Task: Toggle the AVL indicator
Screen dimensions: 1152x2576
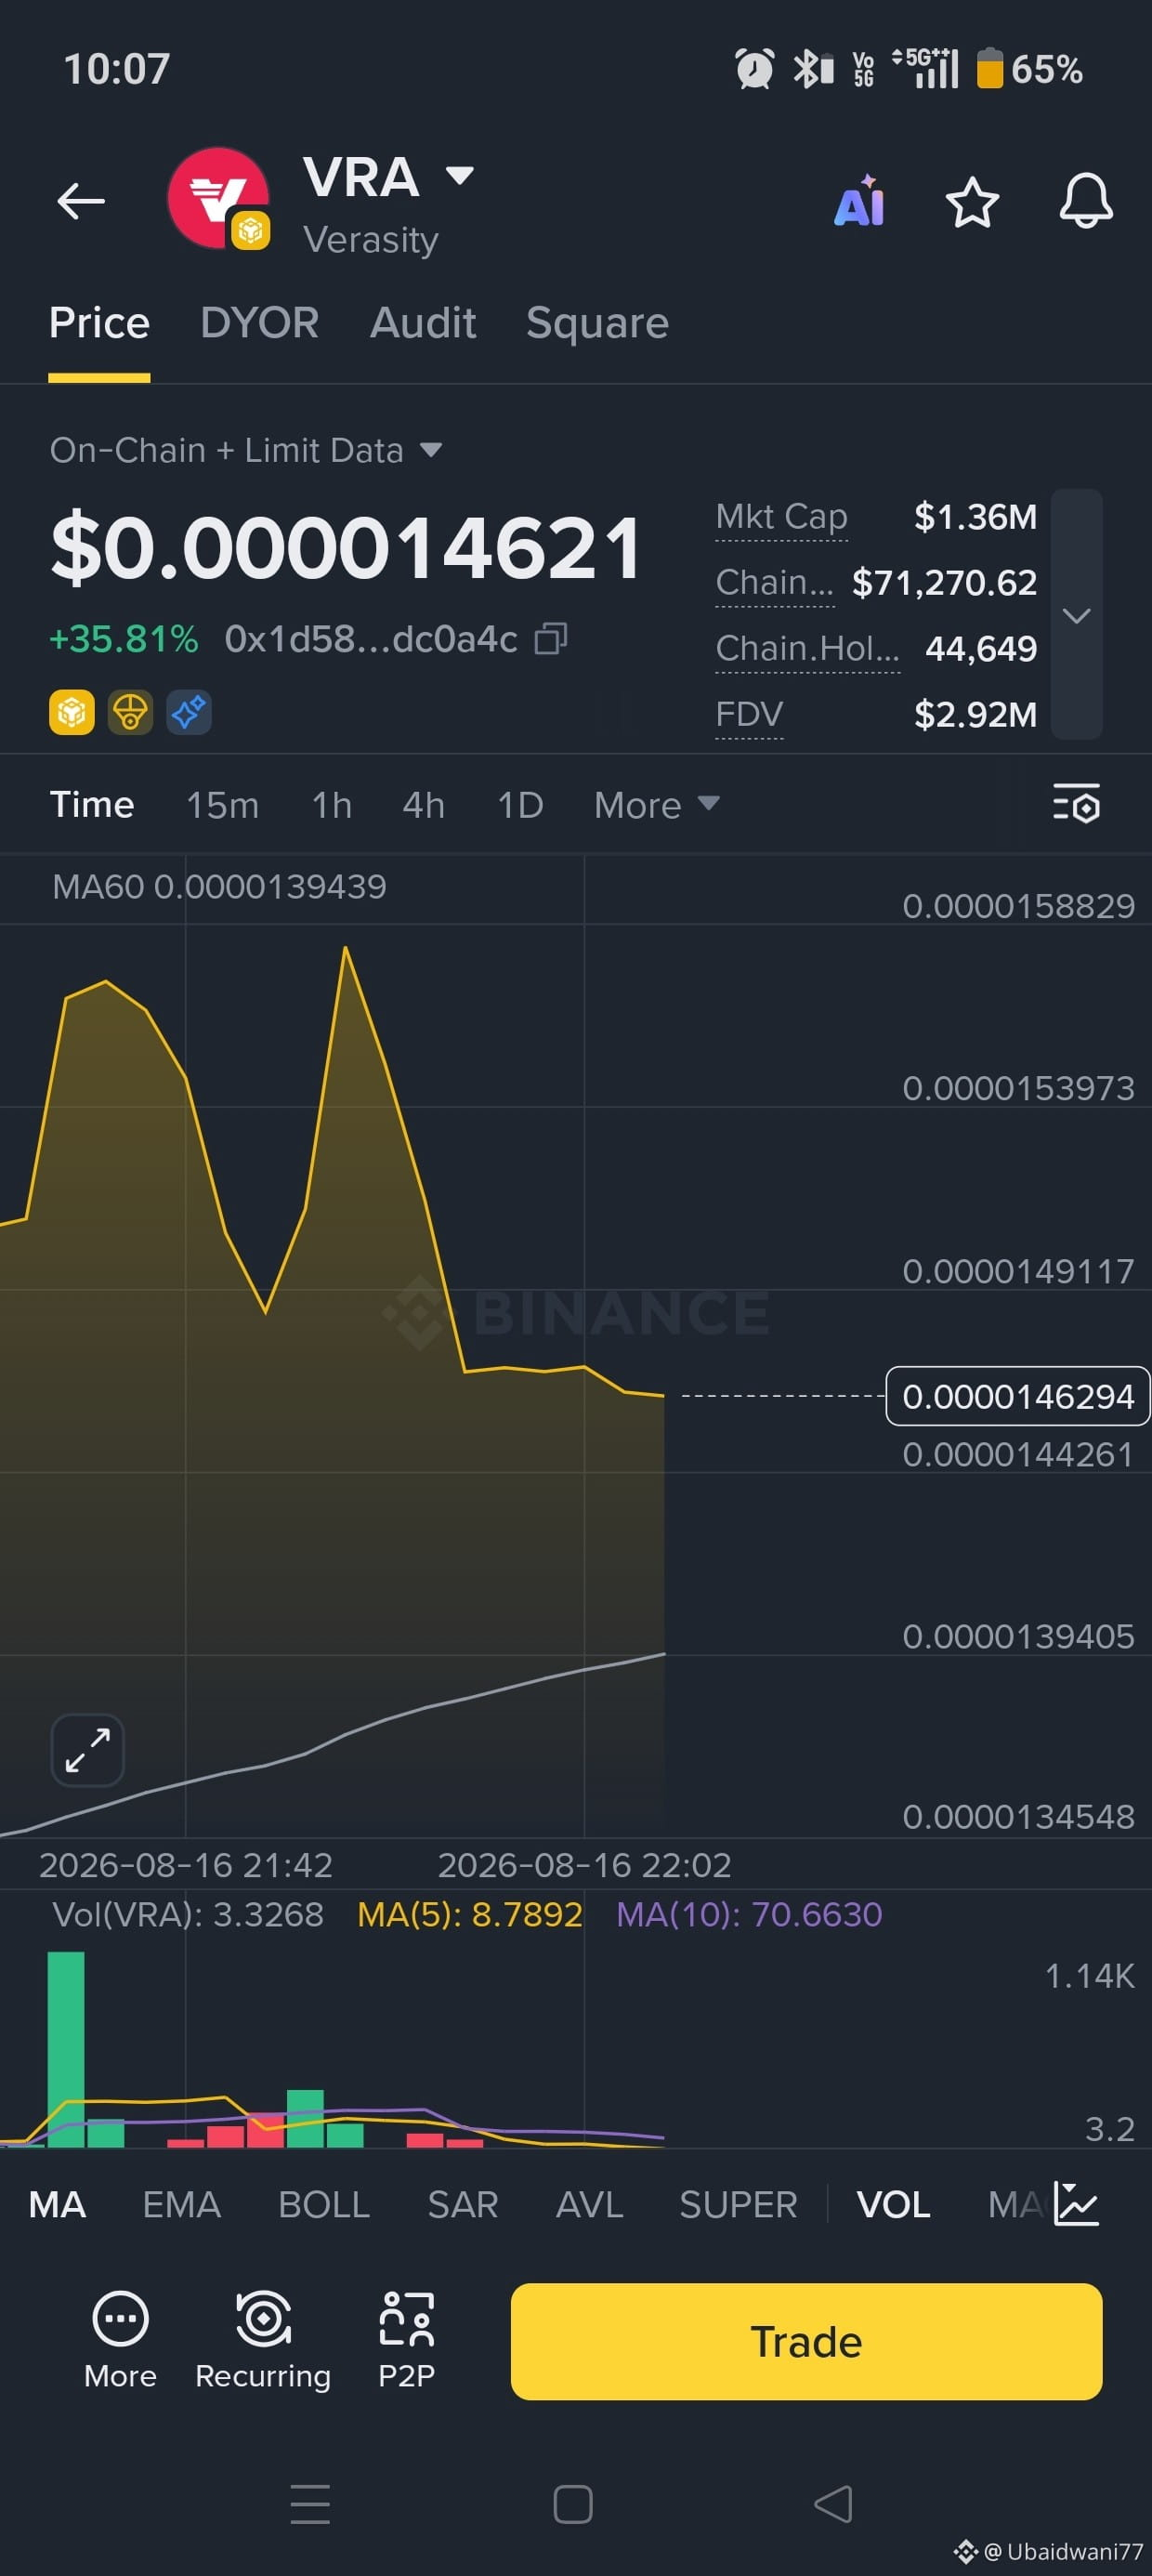Action: point(590,2205)
